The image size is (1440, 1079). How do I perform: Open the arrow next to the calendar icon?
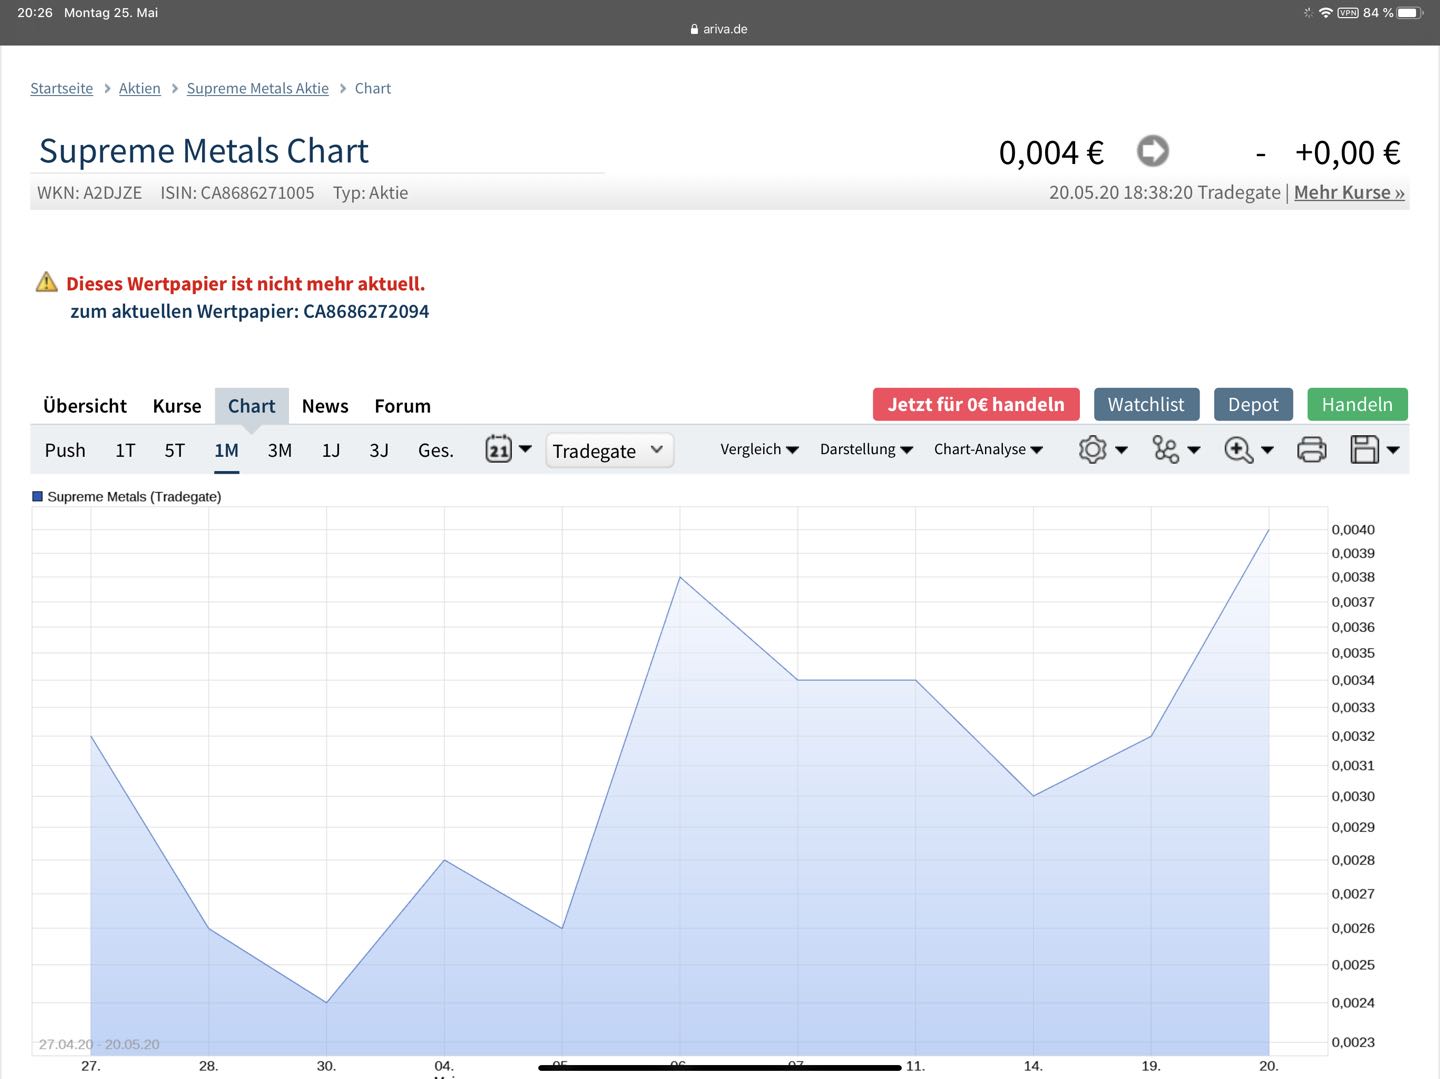click(525, 449)
